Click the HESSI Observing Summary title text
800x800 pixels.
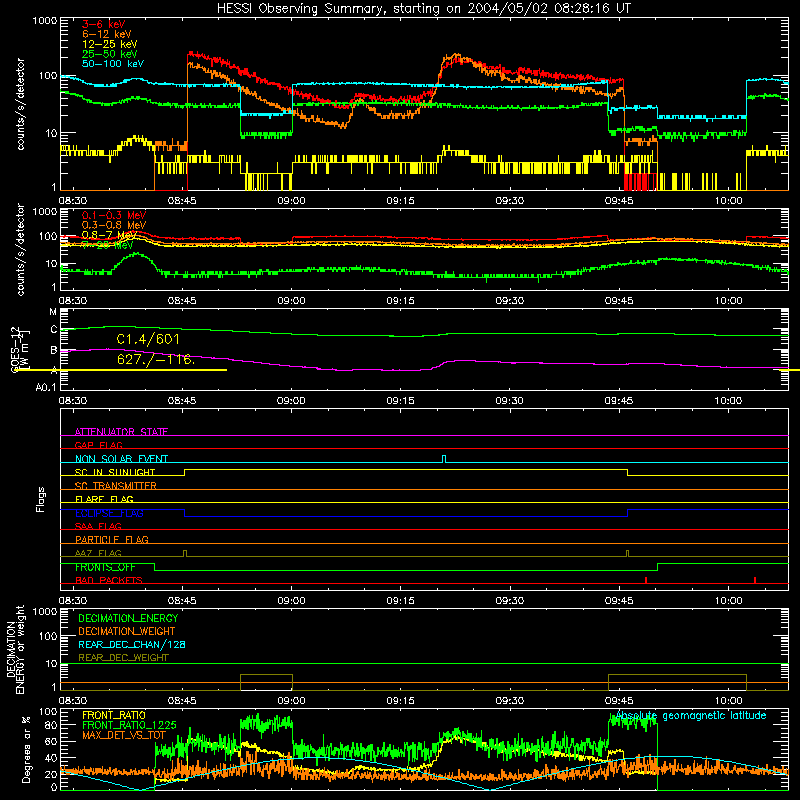pyautogui.click(x=424, y=9)
